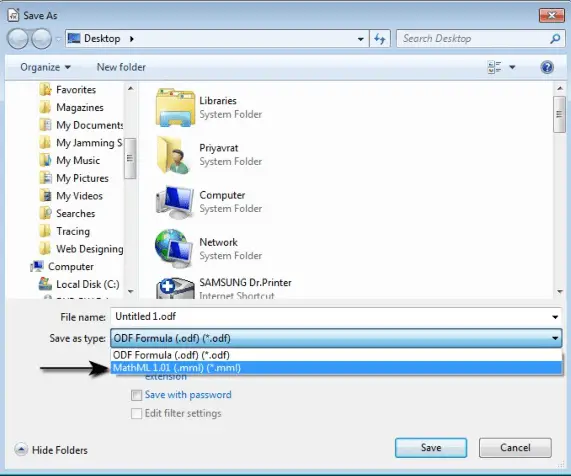571x476 pixels.
Task: Click the change view icon
Action: coord(494,67)
